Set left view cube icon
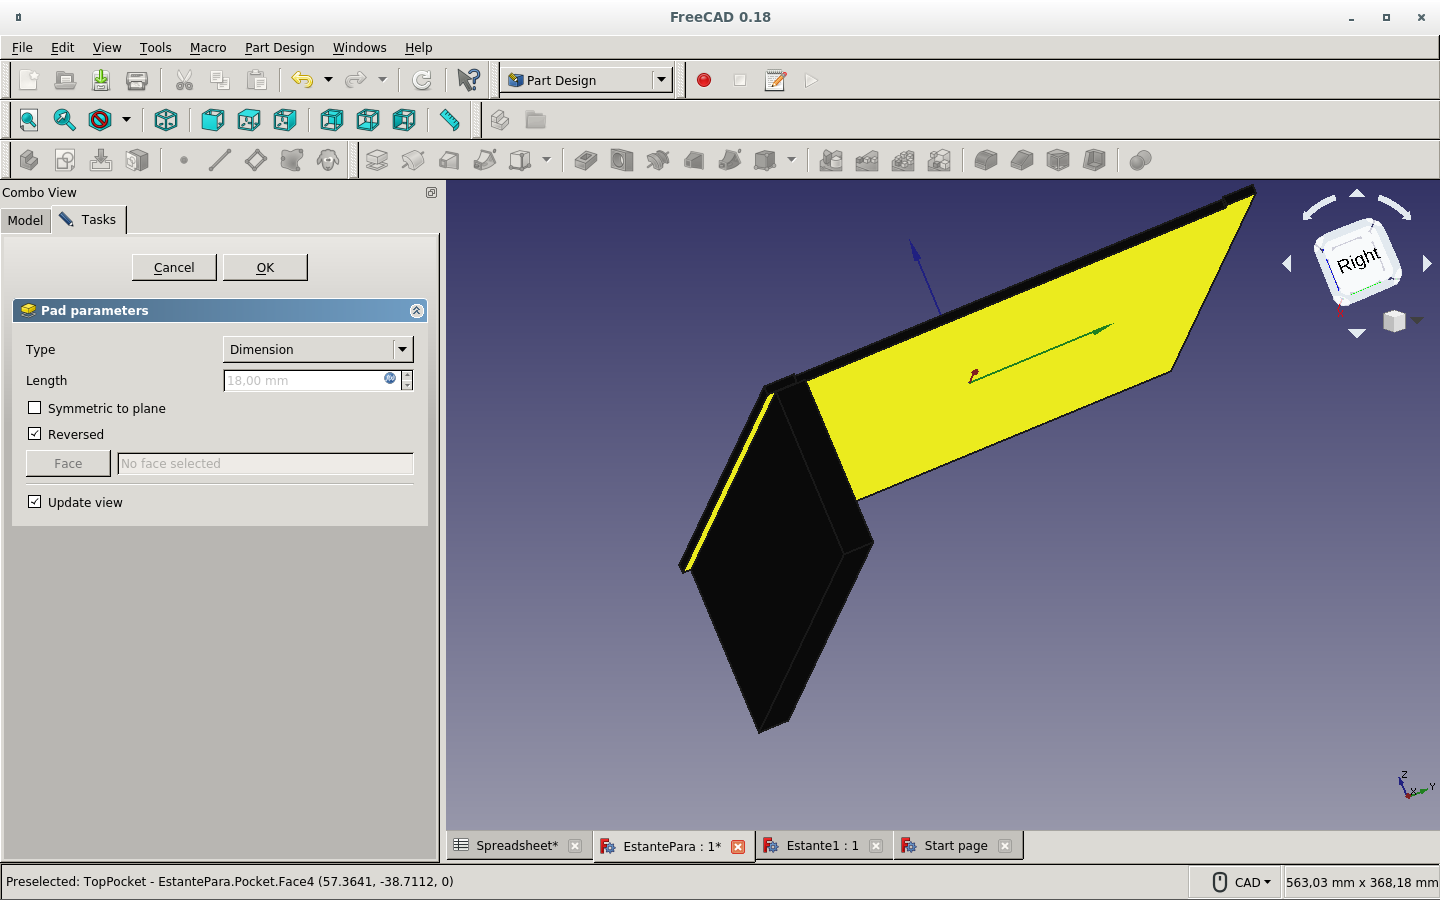1440x900 pixels. (x=403, y=120)
